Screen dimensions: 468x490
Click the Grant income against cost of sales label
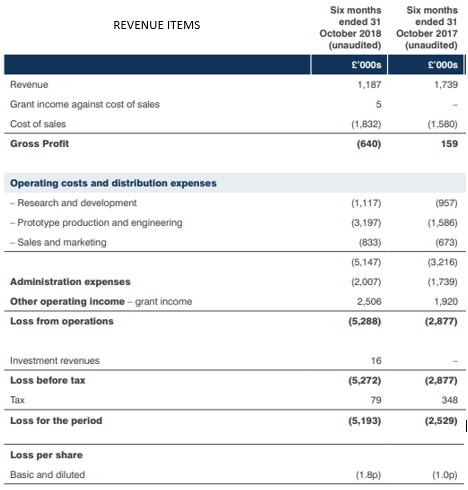(x=85, y=104)
